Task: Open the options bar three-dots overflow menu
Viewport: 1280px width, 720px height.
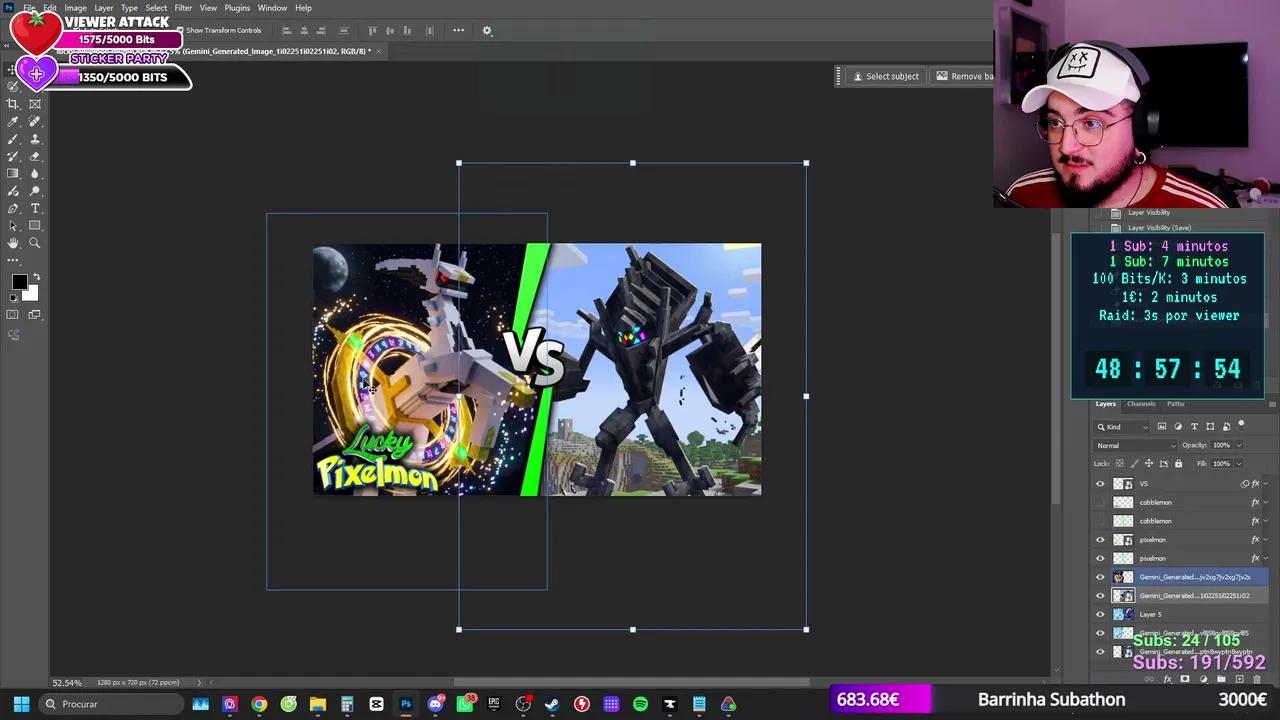Action: 458,30
